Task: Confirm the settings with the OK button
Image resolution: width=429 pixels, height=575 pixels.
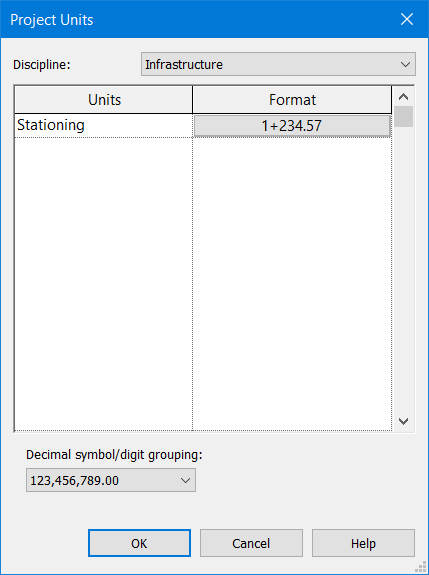Action: (x=139, y=543)
